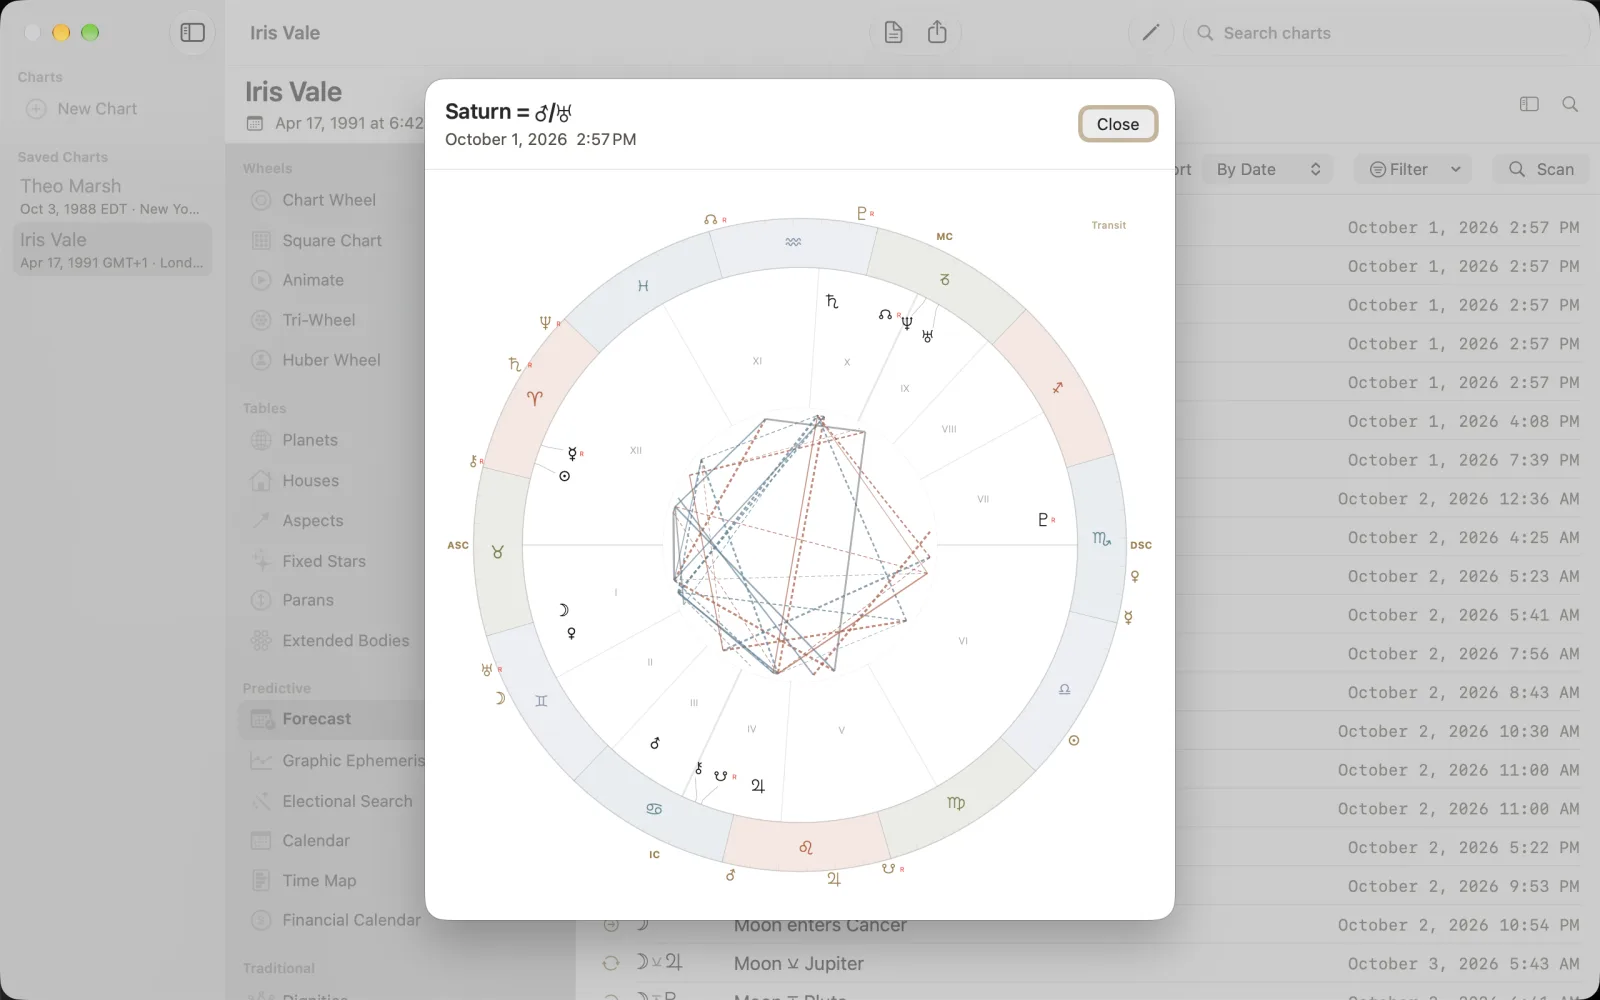
Task: Open Square Chart view
Action: click(331, 241)
